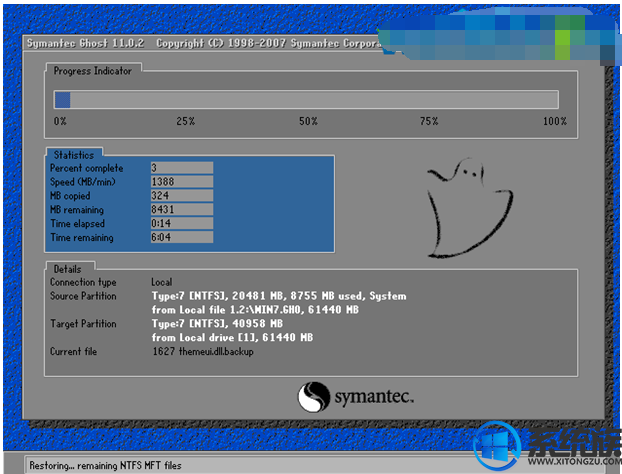Viewport: 622px width, 474px height.
Task: Click the Time elapsed value 0:14
Action: tap(182, 223)
